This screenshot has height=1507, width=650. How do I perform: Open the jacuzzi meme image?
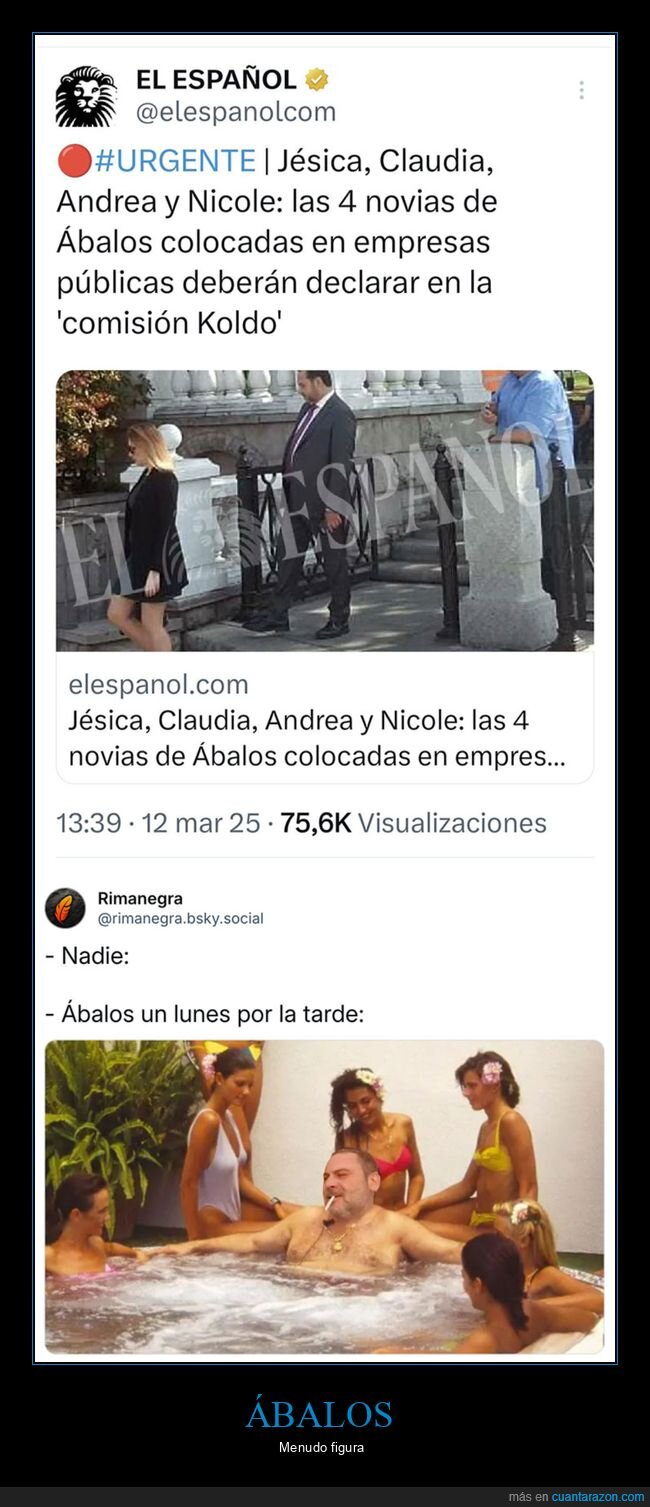325,1197
